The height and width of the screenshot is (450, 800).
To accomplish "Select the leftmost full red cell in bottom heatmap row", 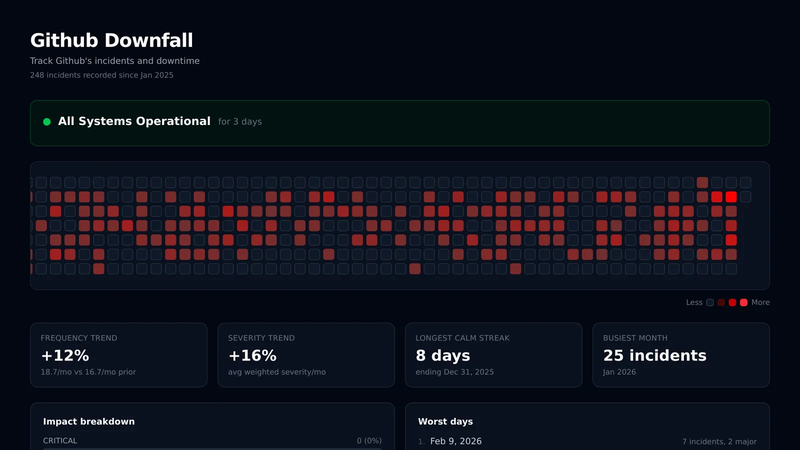I will tap(98, 268).
